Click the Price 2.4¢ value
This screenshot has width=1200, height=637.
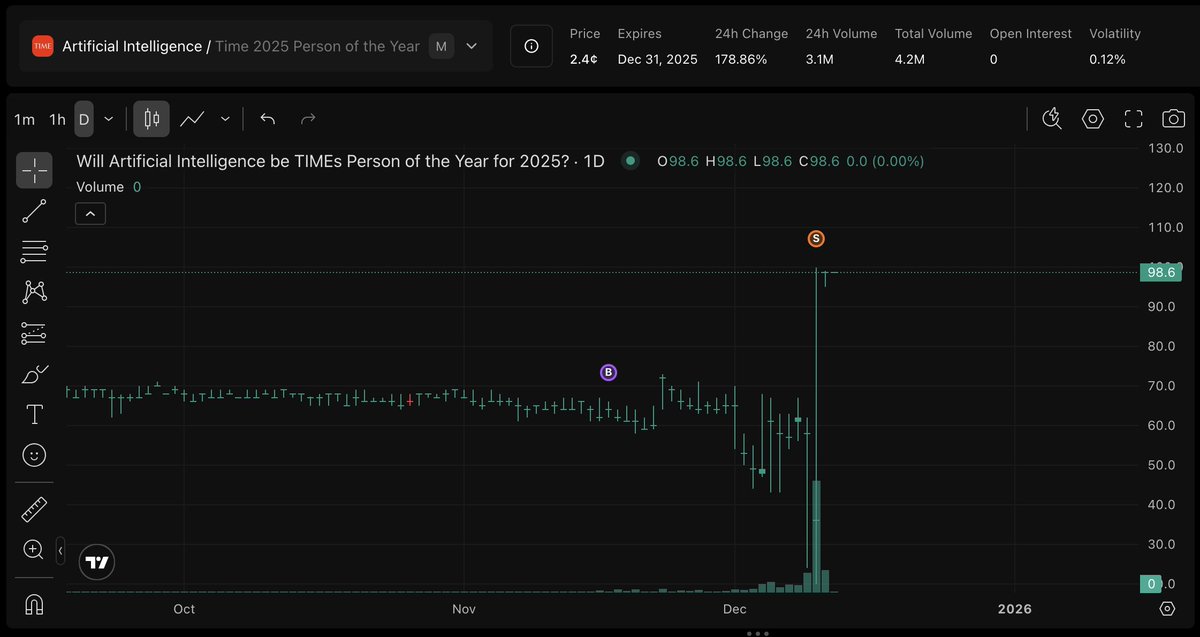pyautogui.click(x=584, y=60)
